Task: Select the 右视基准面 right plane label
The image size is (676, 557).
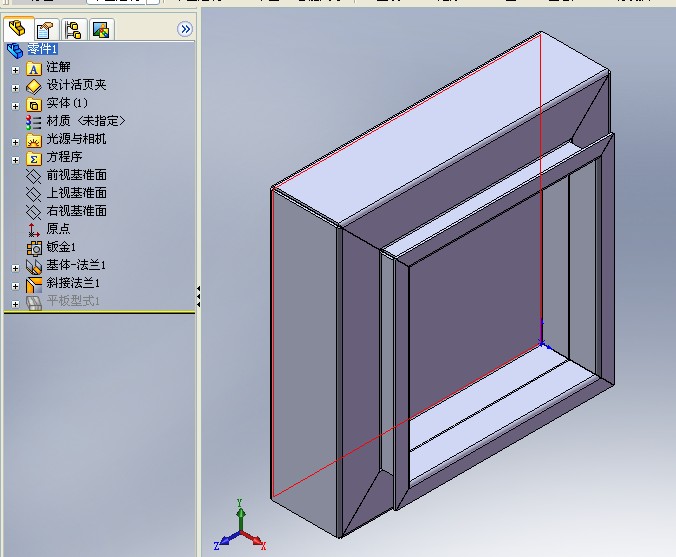Action: coord(76,211)
